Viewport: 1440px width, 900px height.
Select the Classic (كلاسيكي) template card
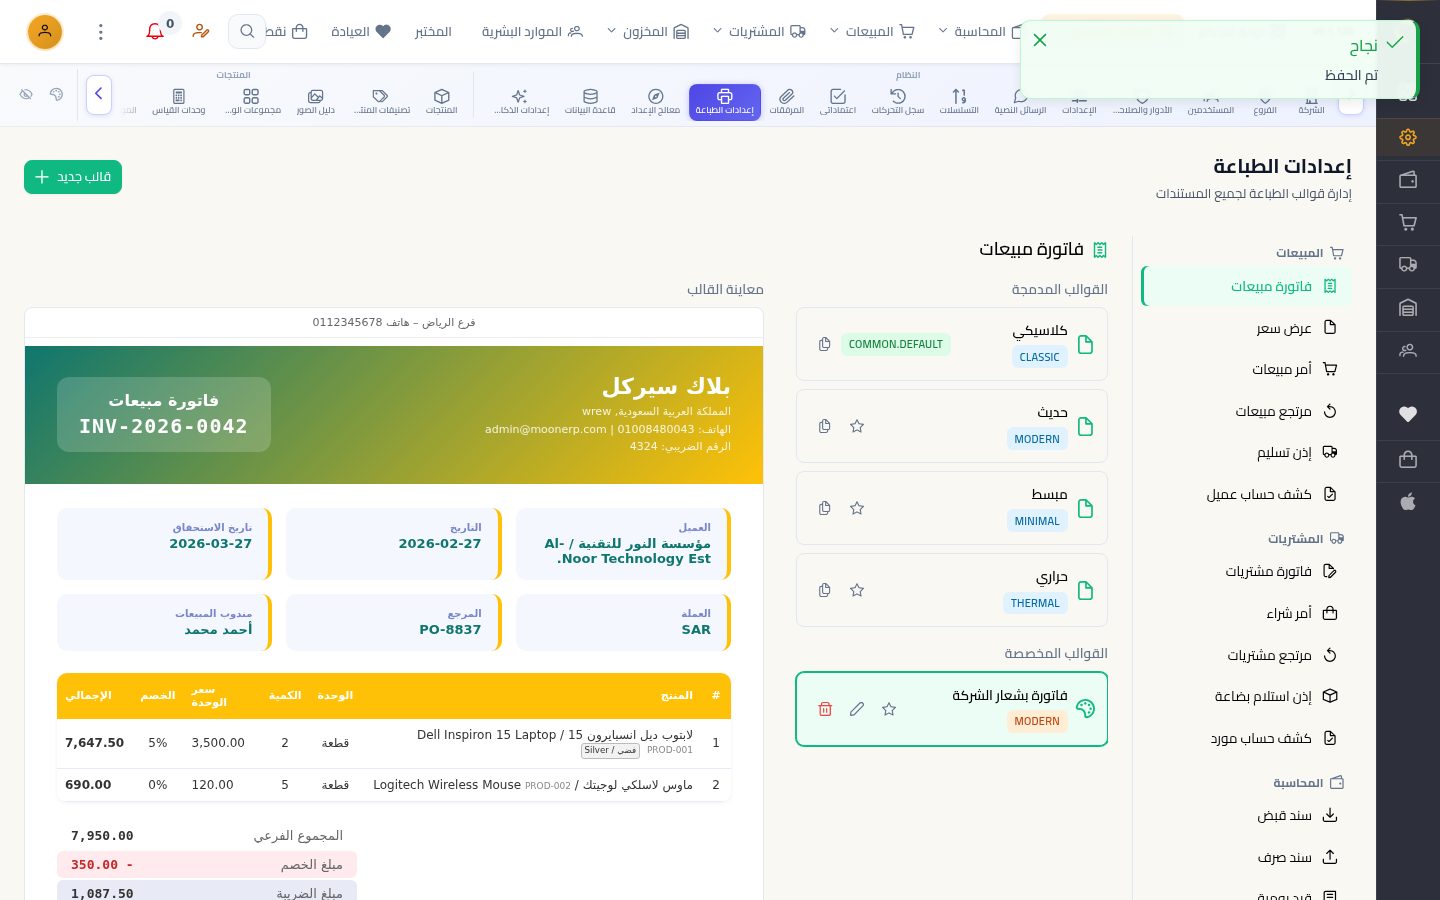[x=952, y=344]
